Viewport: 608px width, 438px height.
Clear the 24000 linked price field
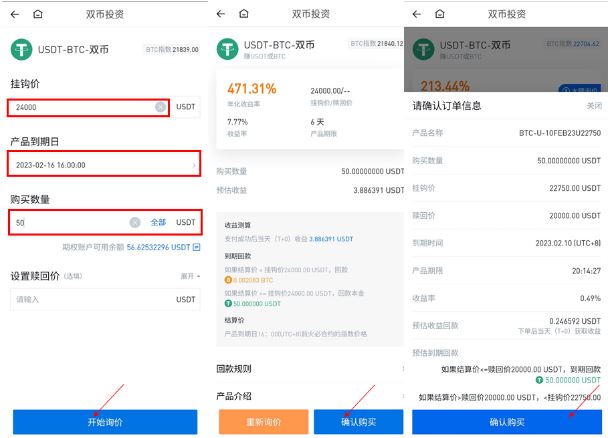pos(160,107)
